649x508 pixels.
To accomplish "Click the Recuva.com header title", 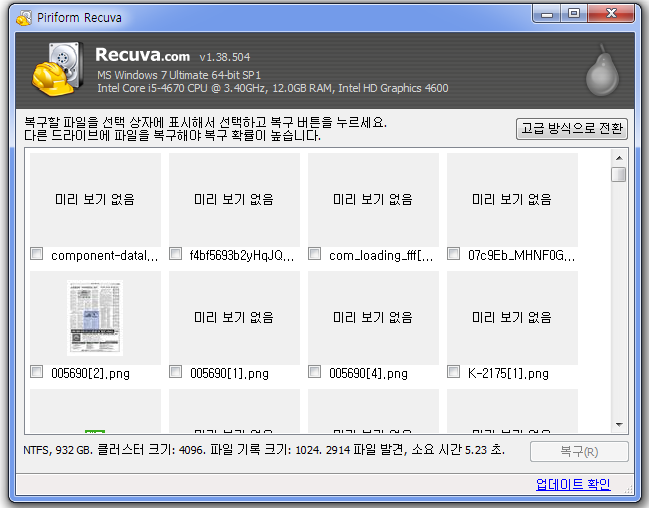I will click(142, 55).
